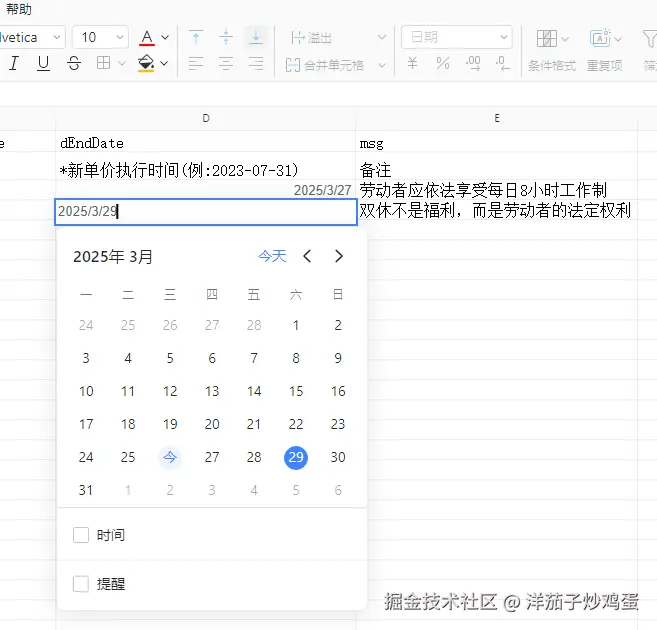Open the font family dropdown
This screenshot has width=657, height=630.
[31, 38]
